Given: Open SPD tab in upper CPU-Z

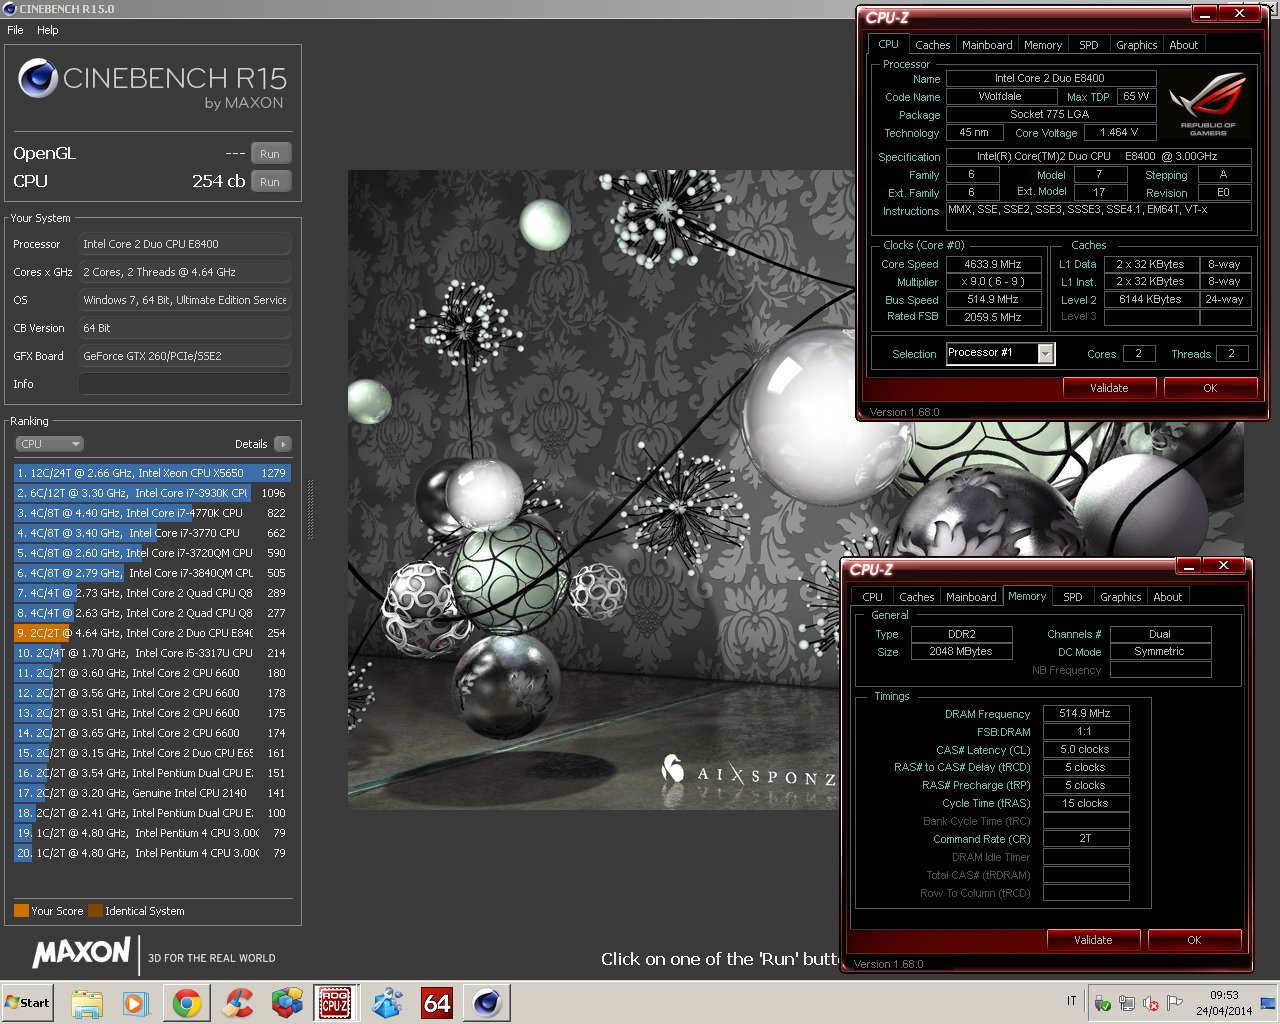Looking at the screenshot, I should pyautogui.click(x=1089, y=45).
